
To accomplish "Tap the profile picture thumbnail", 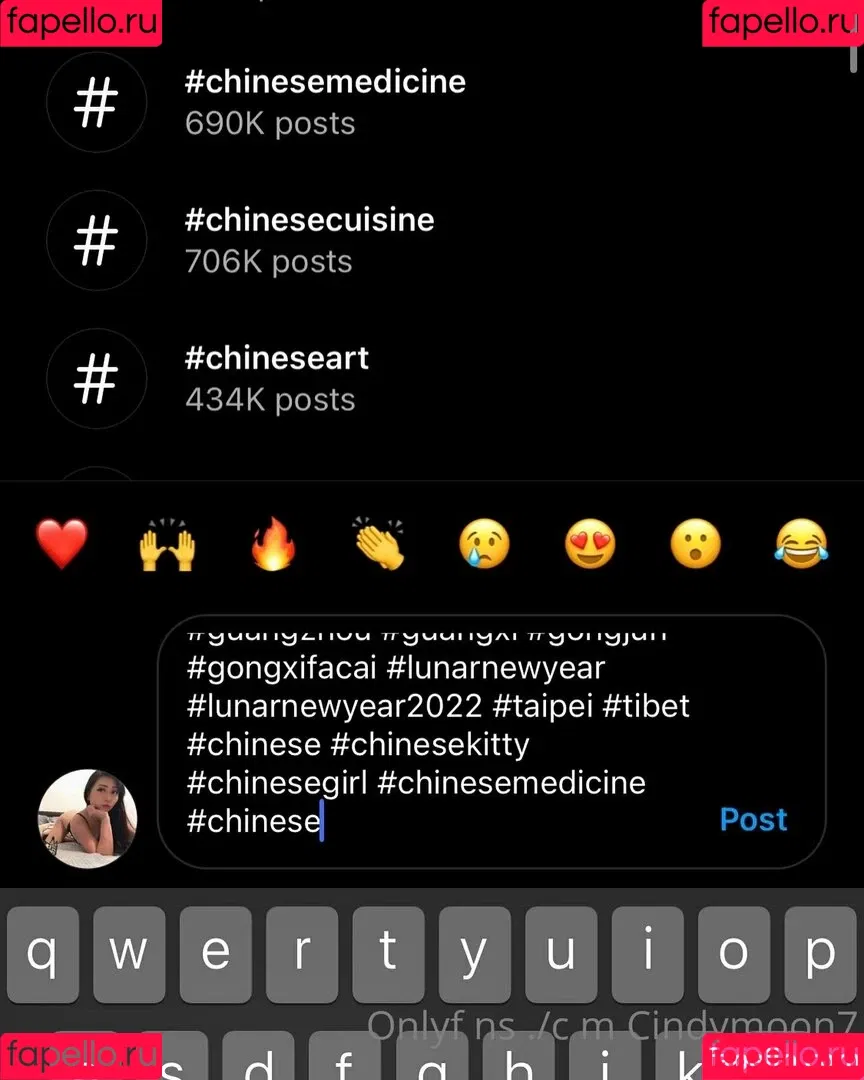I will click(x=87, y=818).
